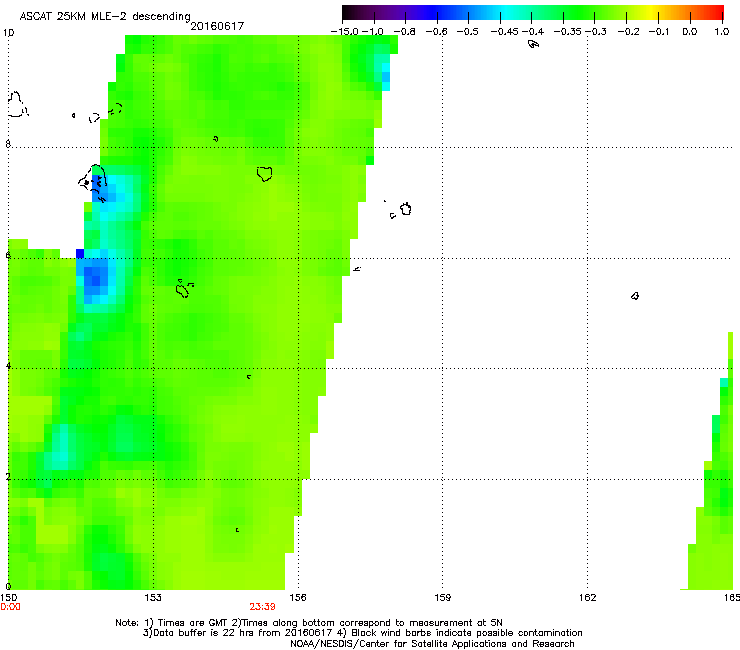Click the title "ASCAT 25KM MLE-2 descending"

(105, 17)
